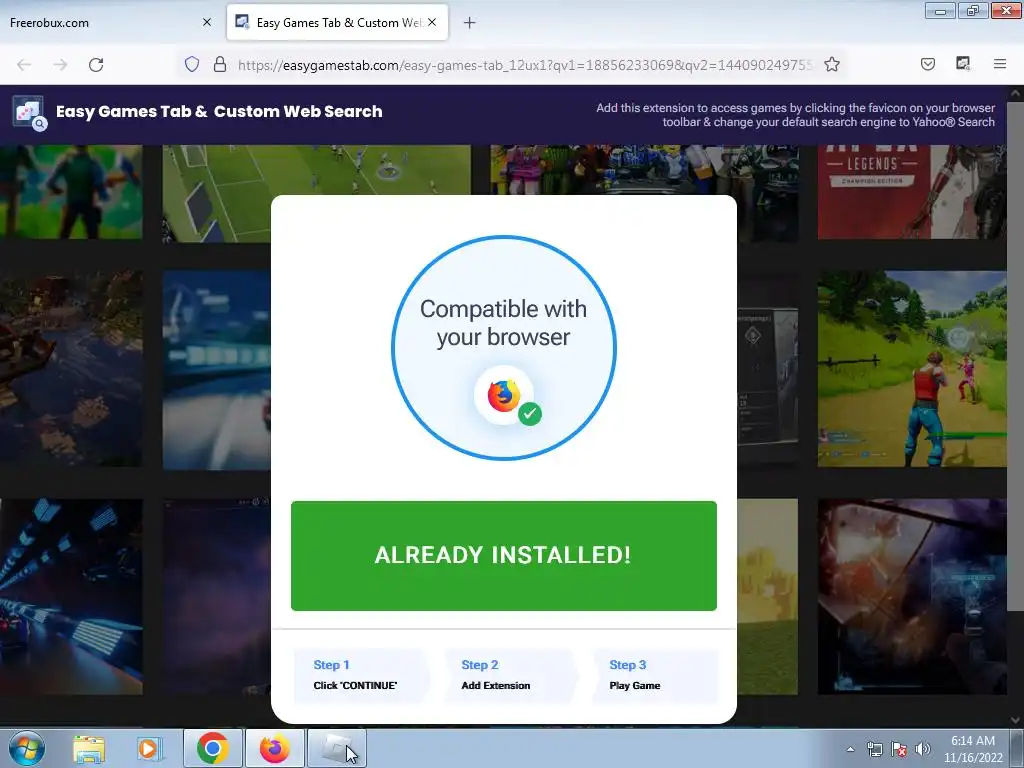Image resolution: width=1024 pixels, height=768 pixels.
Task: Switch to Firefox in the taskbar
Action: coord(274,748)
